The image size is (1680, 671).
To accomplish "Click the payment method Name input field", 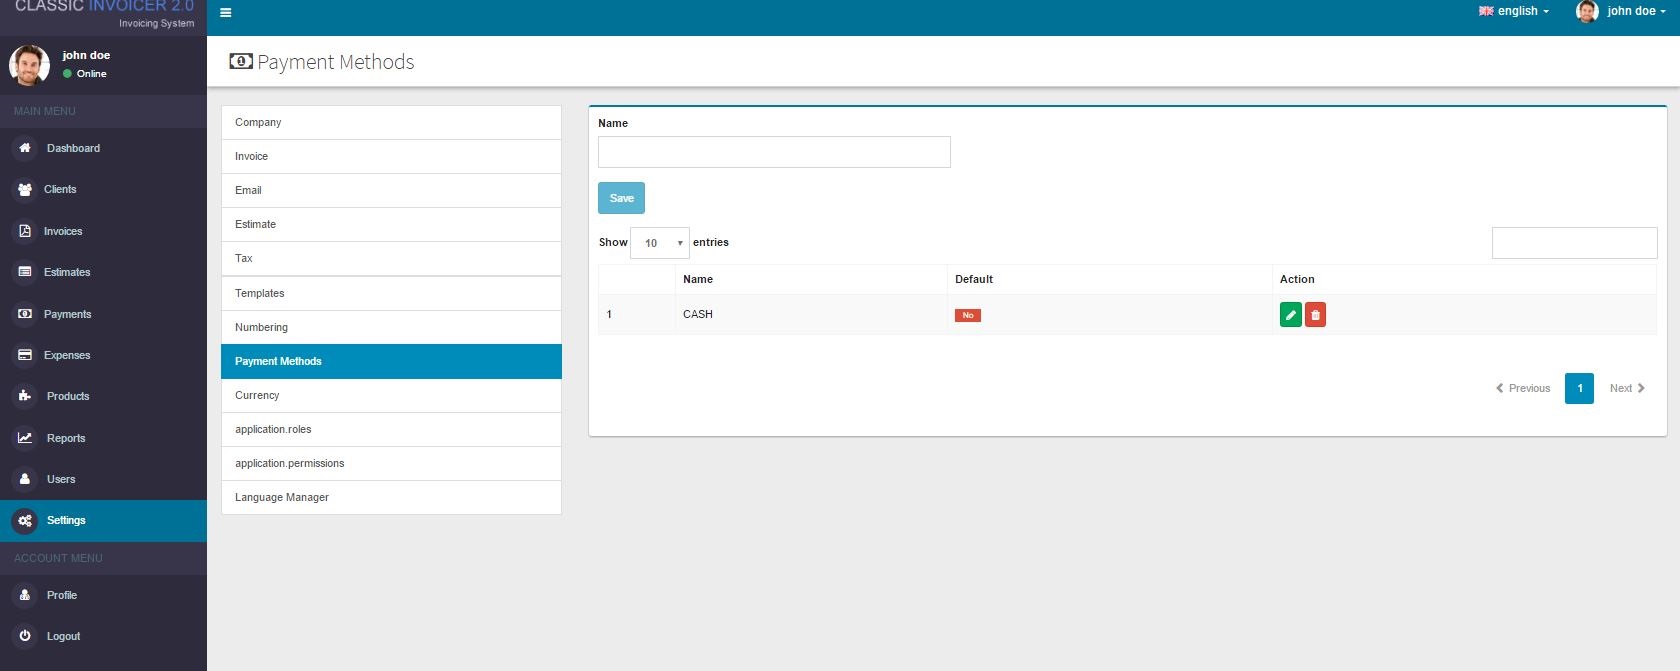I will point(774,152).
